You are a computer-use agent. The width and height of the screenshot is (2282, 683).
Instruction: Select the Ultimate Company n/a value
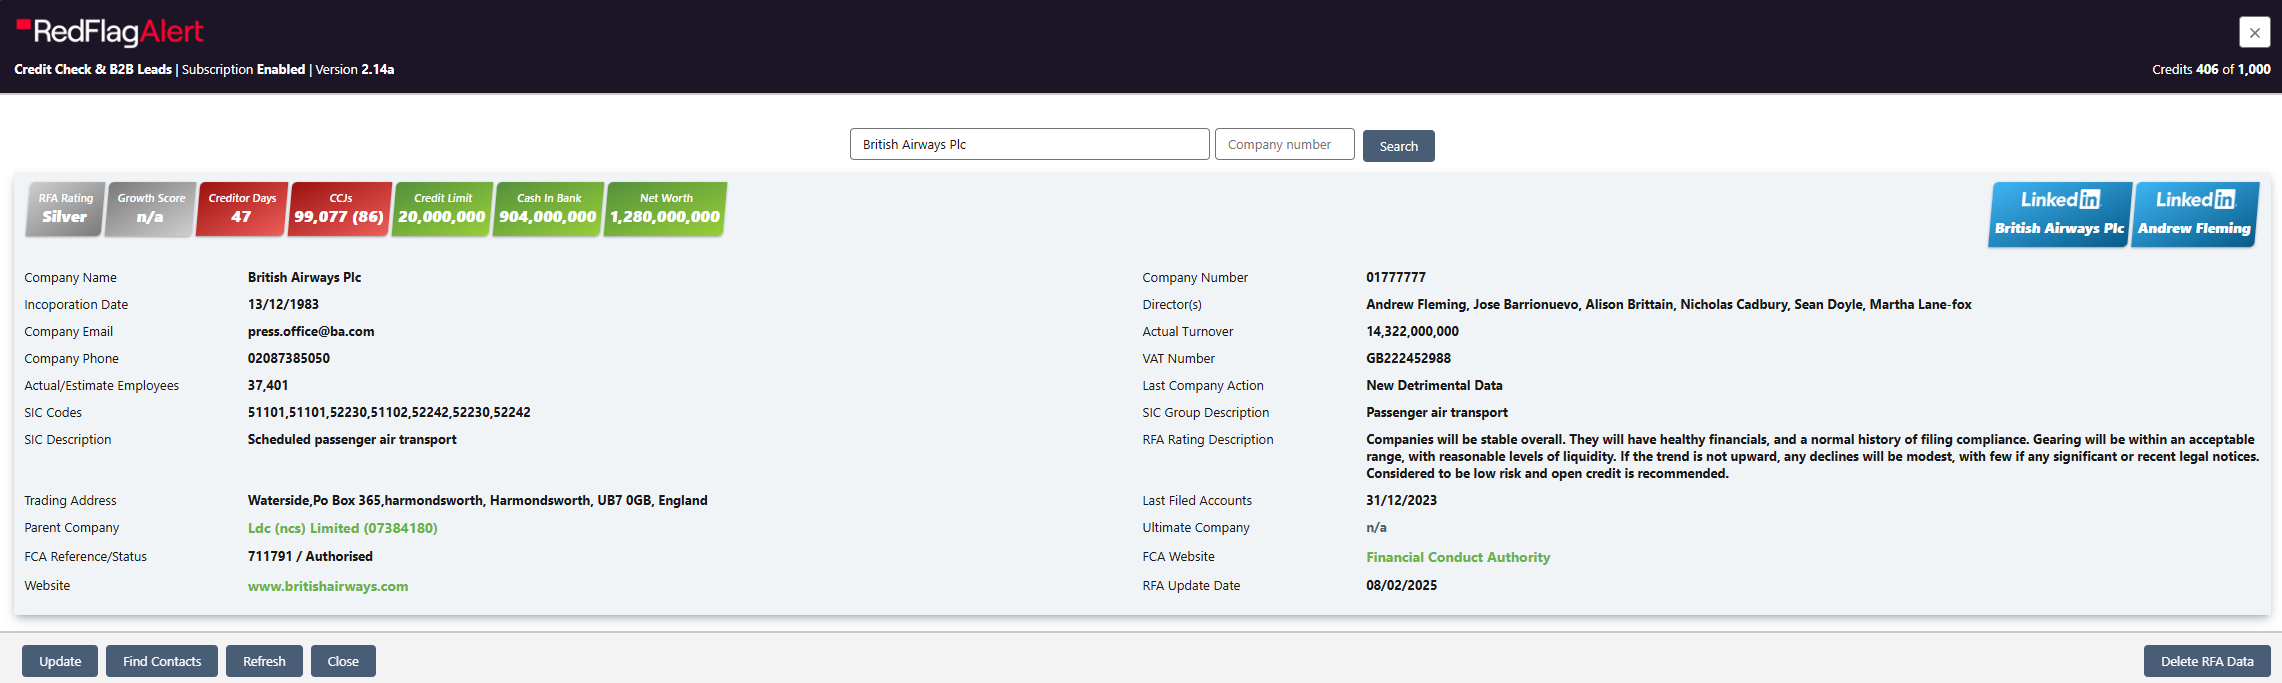(x=1376, y=527)
